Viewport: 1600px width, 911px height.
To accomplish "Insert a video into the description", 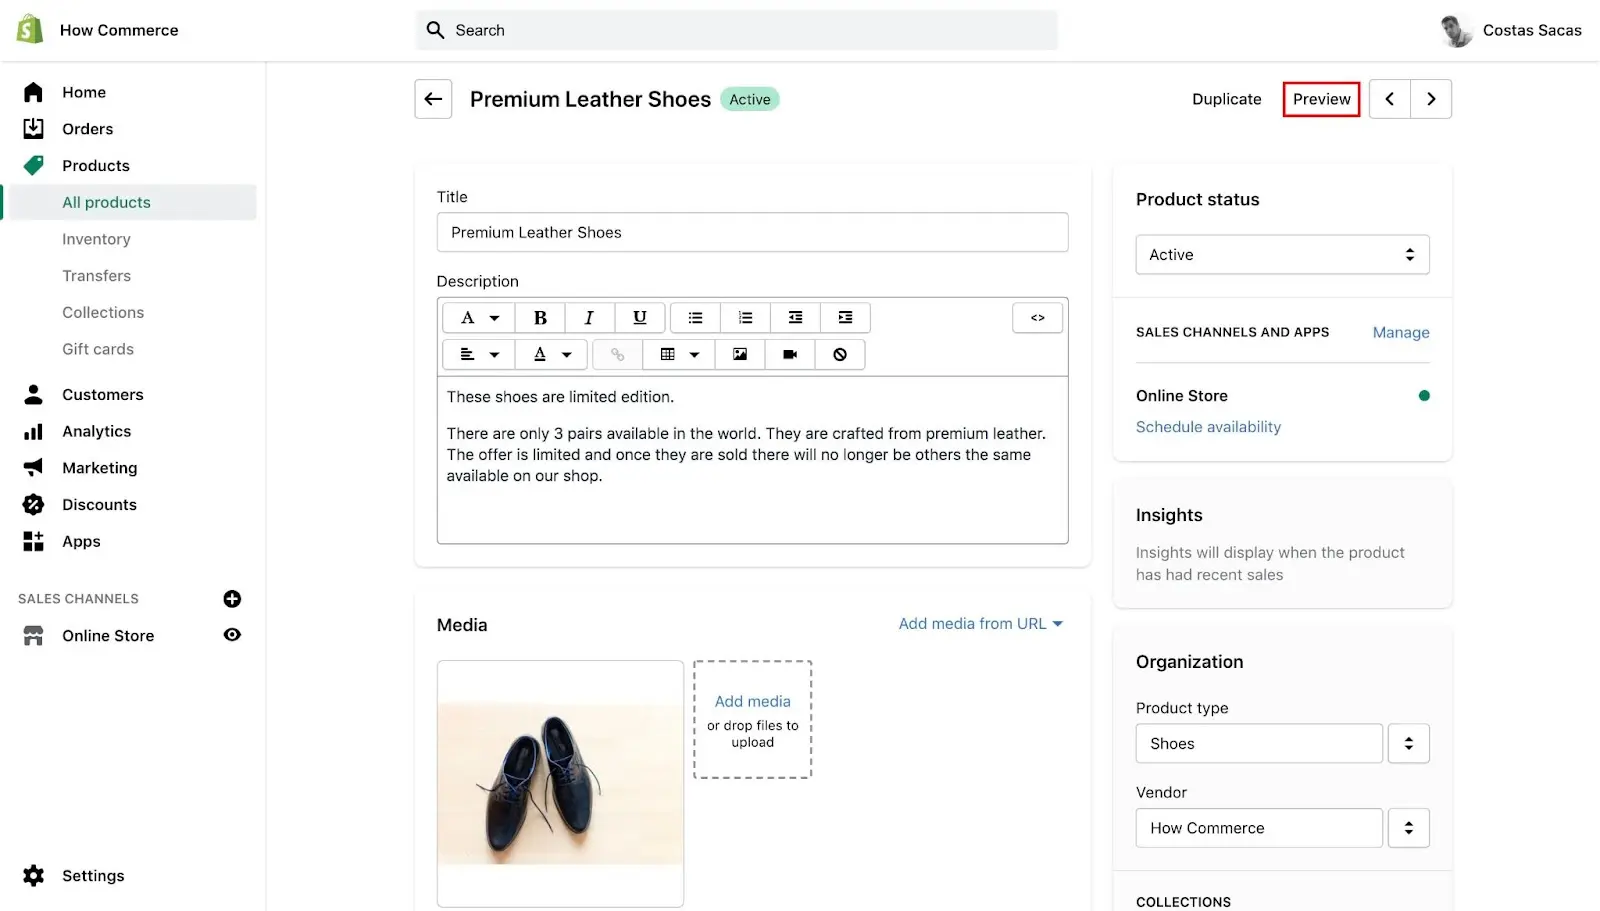I will [790, 355].
